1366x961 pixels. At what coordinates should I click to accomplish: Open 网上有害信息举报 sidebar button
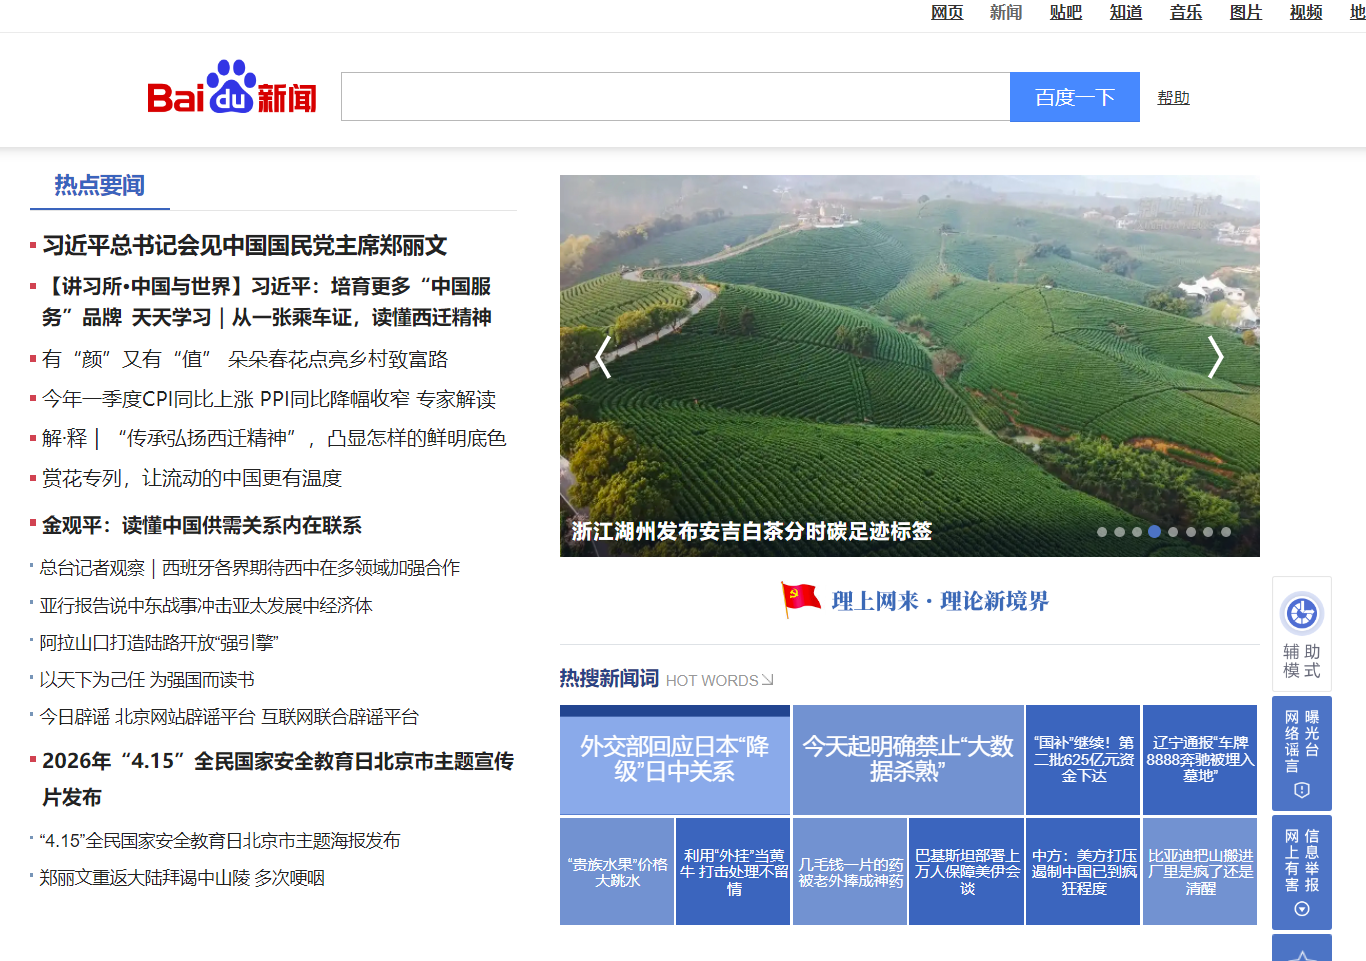pyautogui.click(x=1302, y=871)
